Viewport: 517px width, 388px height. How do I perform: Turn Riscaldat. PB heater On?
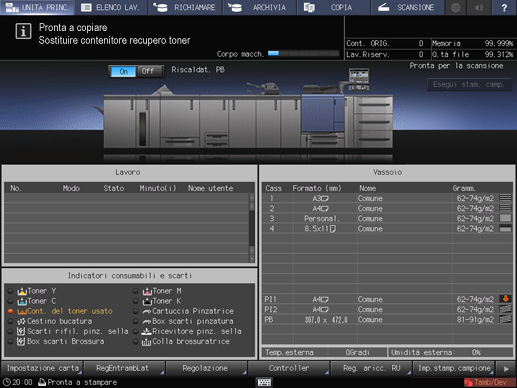[123, 71]
